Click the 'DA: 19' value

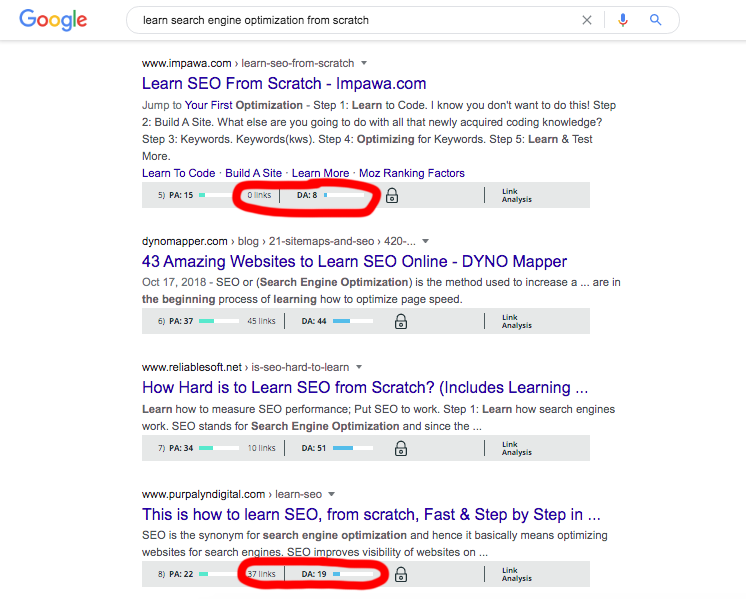314,574
